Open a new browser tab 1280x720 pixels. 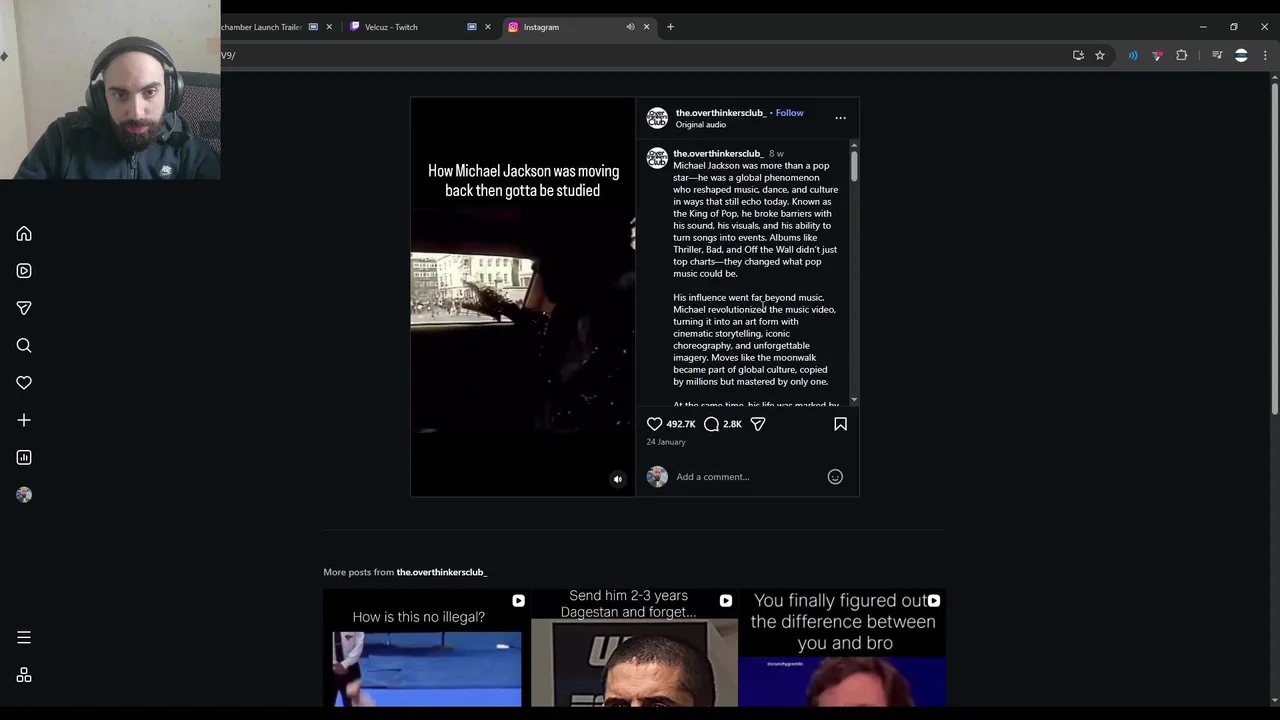[670, 27]
